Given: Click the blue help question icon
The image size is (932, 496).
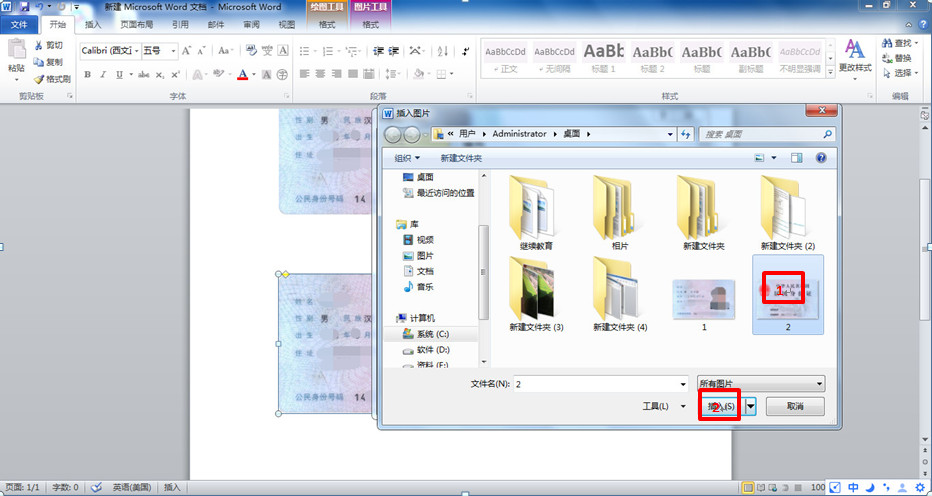Looking at the screenshot, I should 821,158.
